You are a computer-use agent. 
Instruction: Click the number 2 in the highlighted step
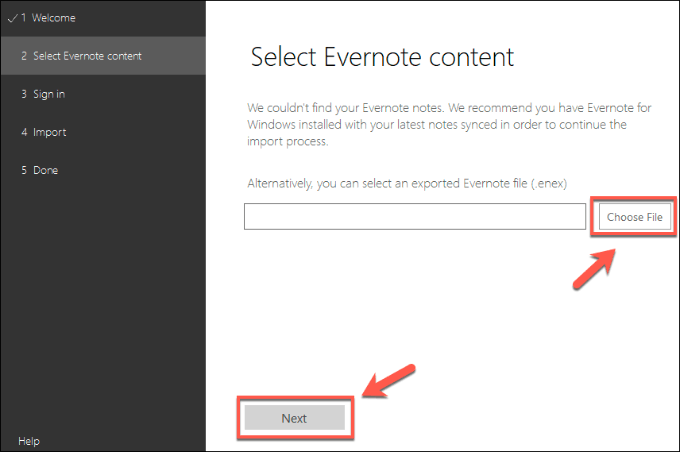(x=23, y=56)
